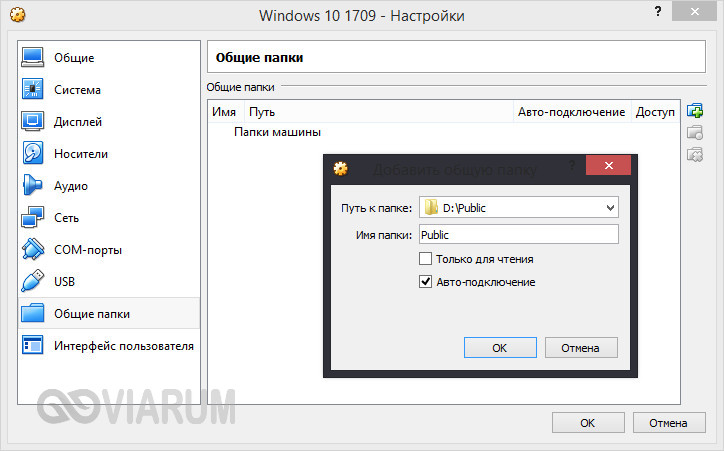The height and width of the screenshot is (451, 724).
Task: Open the Носители settings section
Action: coord(109,153)
